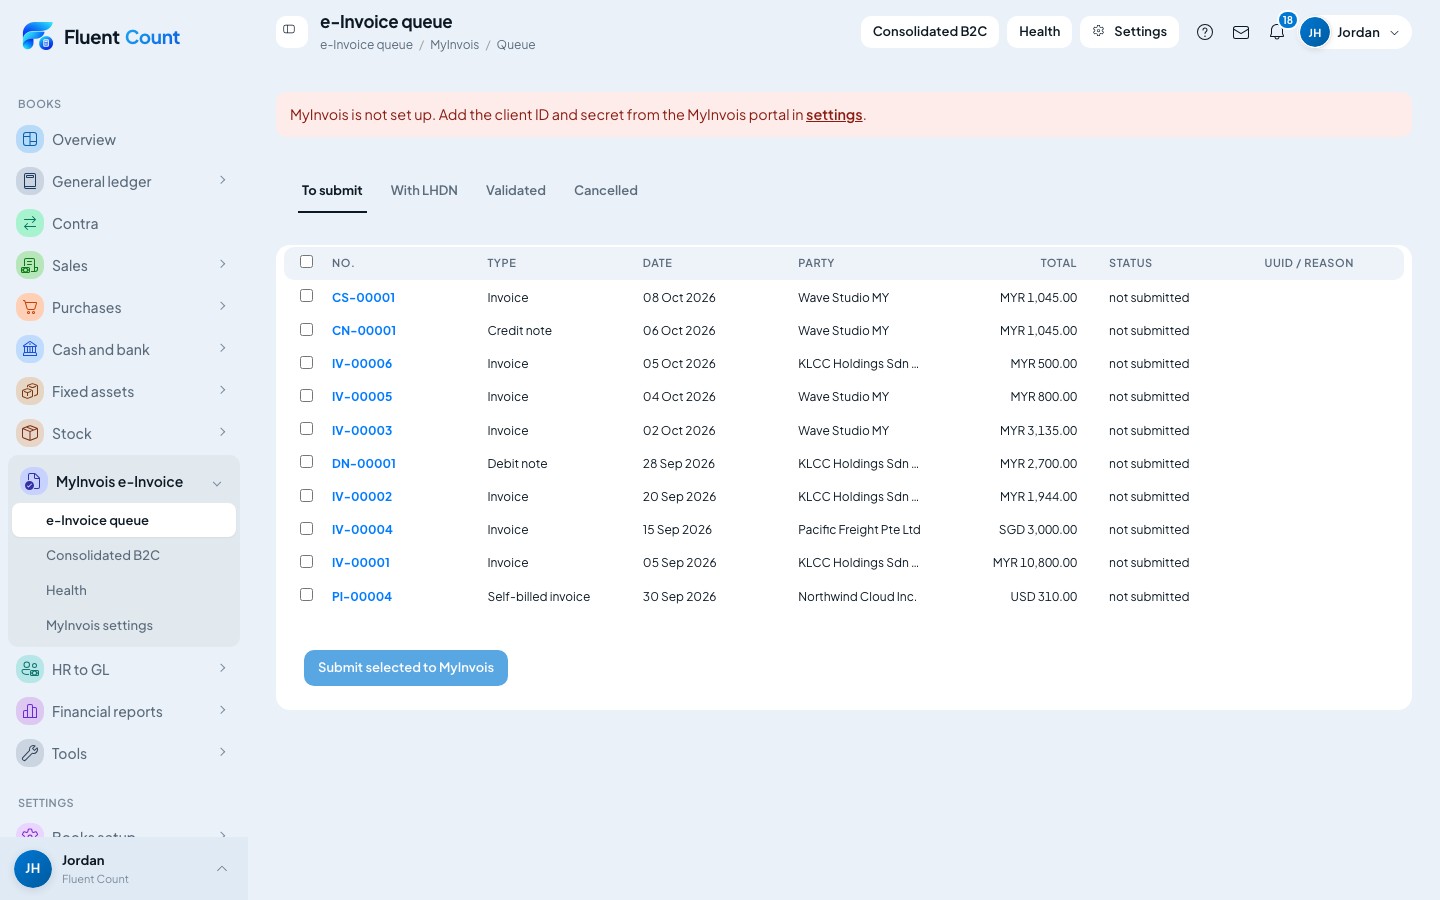Open the Jordan user dropdown in header

point(1355,32)
